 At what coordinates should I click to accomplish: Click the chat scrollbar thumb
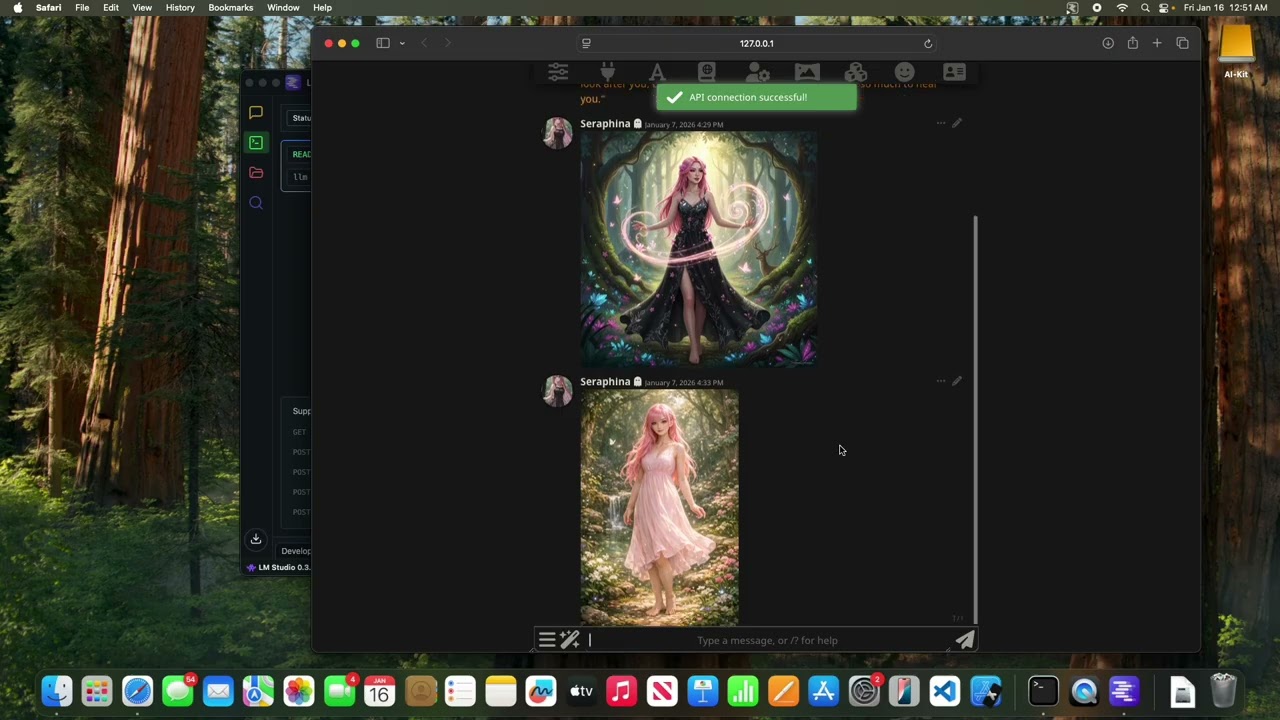coord(975,420)
